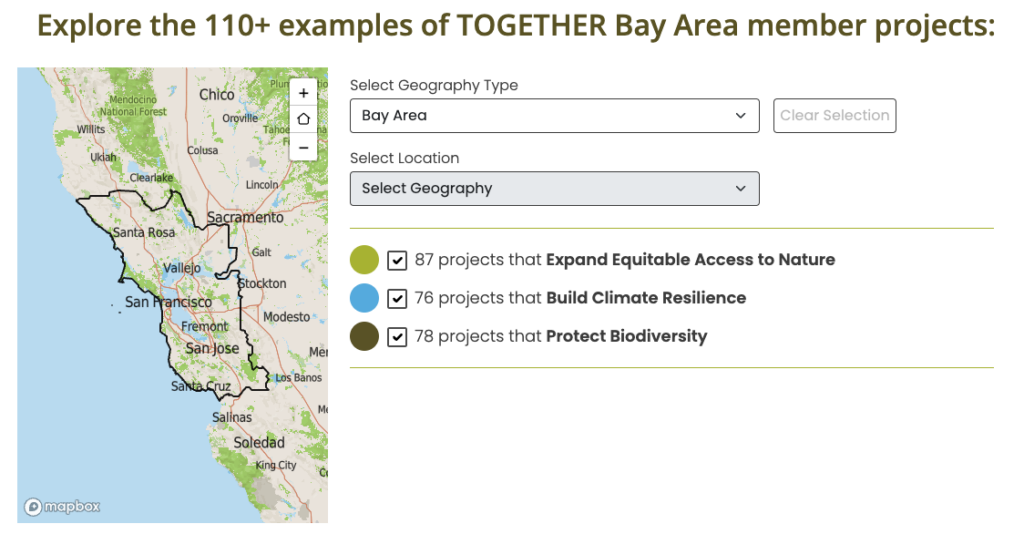Zoom in on the map
Screen dimensions: 1024x534
click(x=303, y=93)
